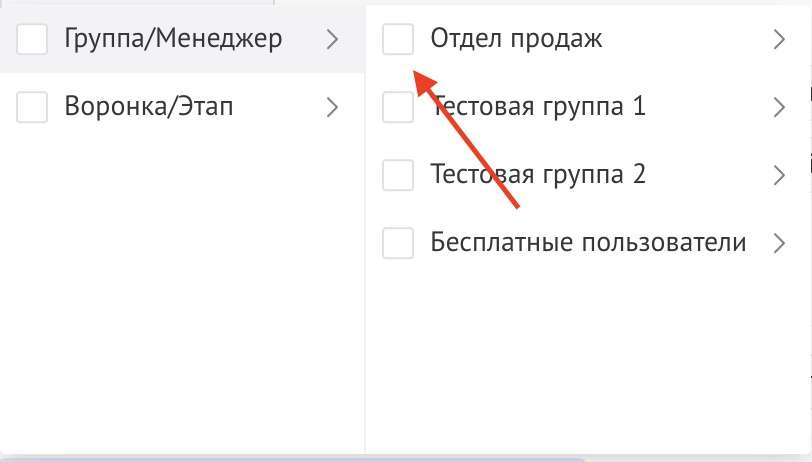Select the Воронка/Этап menu item
The image size is (812, 462).
tap(149, 107)
